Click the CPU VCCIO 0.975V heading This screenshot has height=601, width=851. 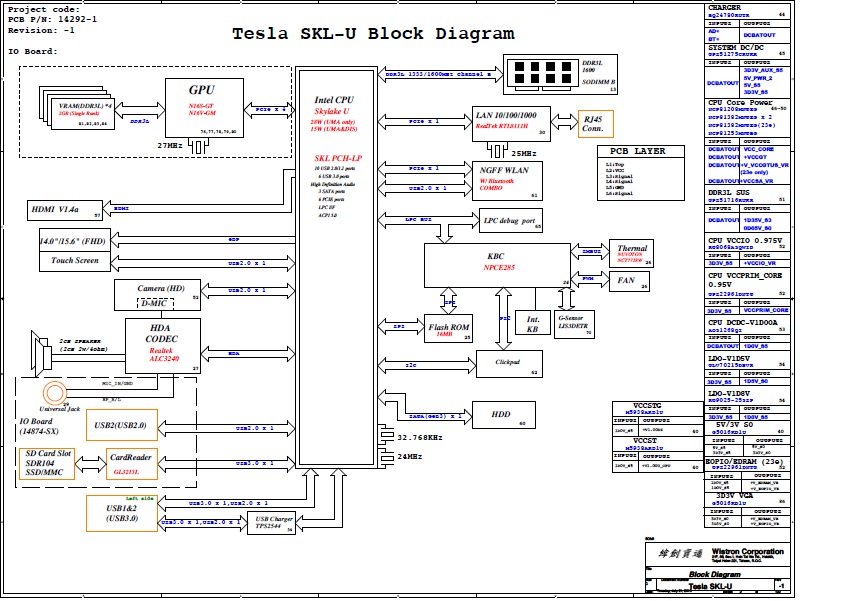pyautogui.click(x=745, y=241)
